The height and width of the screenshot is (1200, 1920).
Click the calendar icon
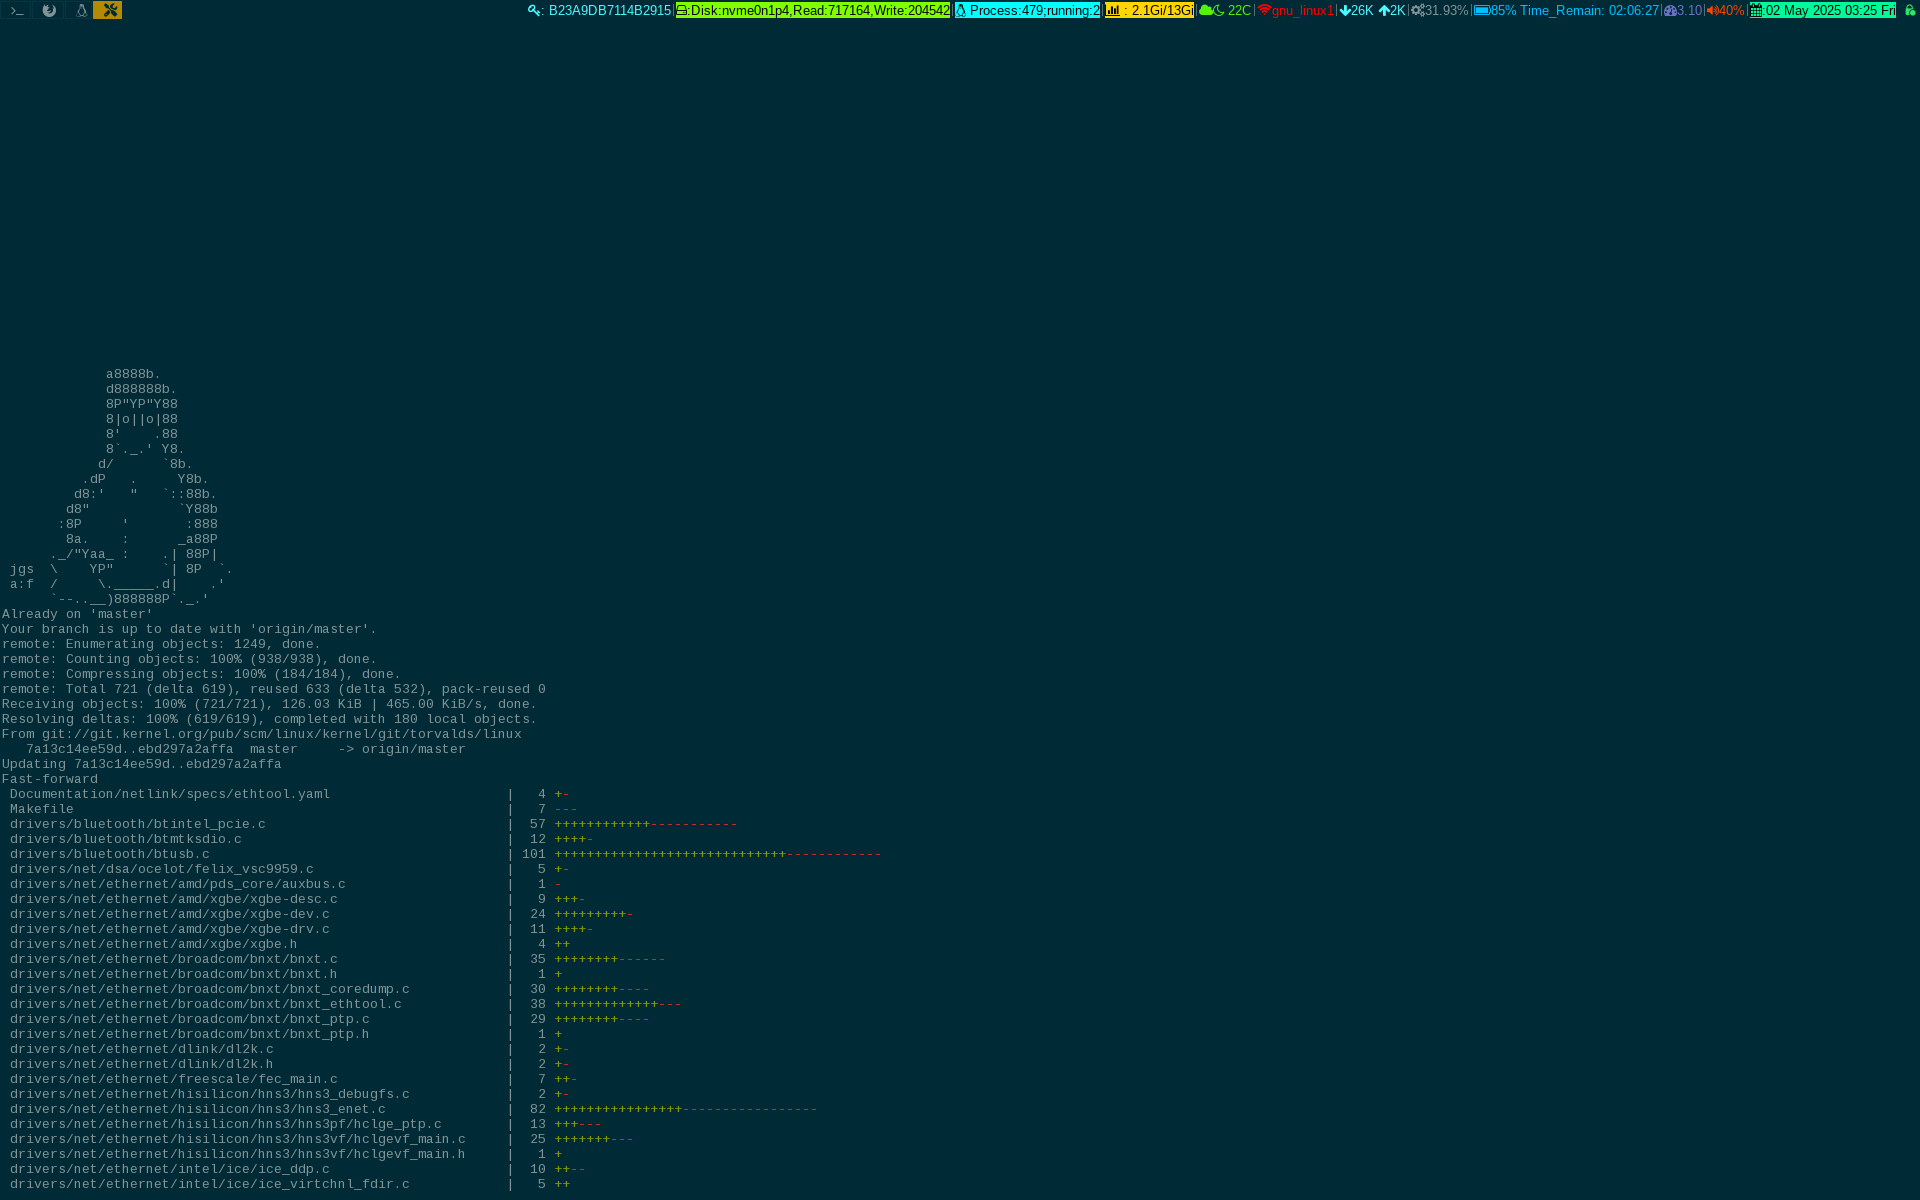(1756, 10)
